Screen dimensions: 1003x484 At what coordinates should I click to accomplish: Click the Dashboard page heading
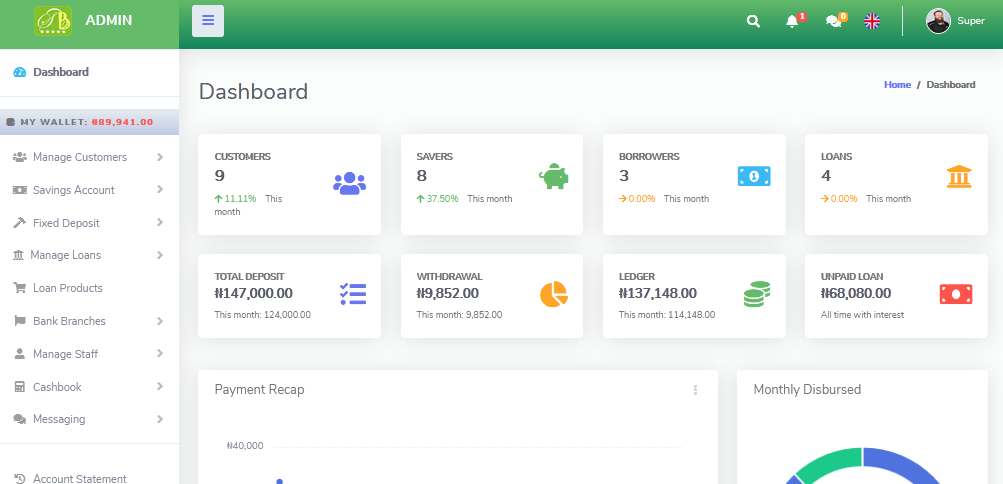coord(253,91)
